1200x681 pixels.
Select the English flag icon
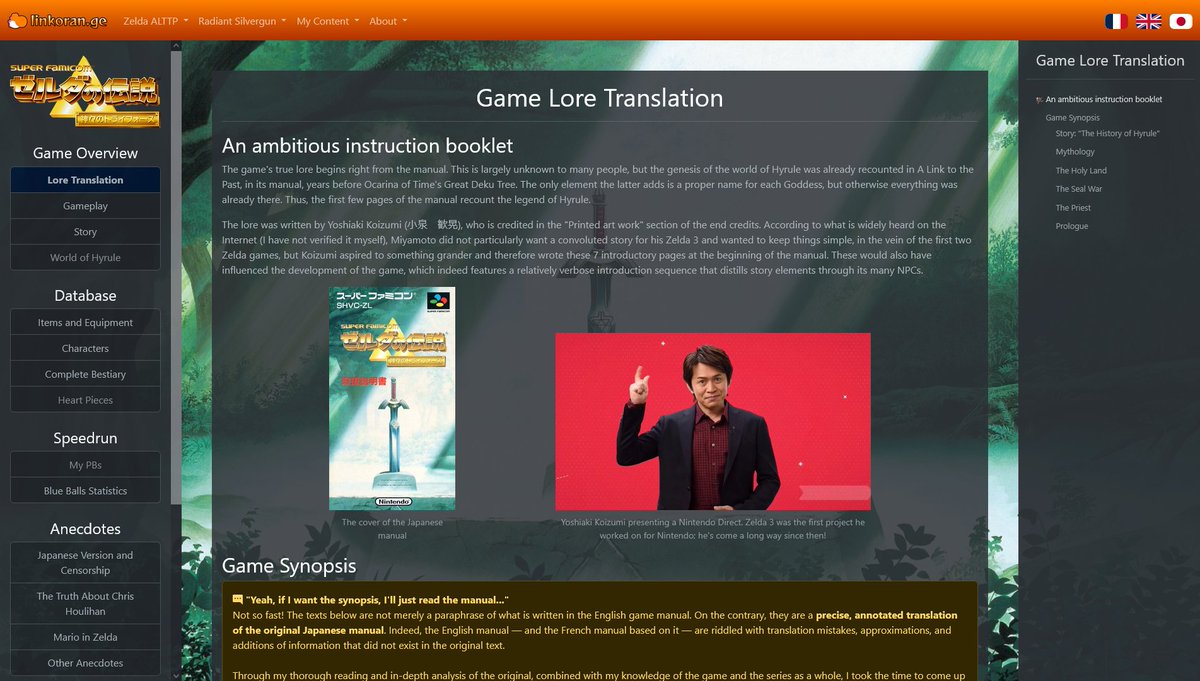(1148, 20)
